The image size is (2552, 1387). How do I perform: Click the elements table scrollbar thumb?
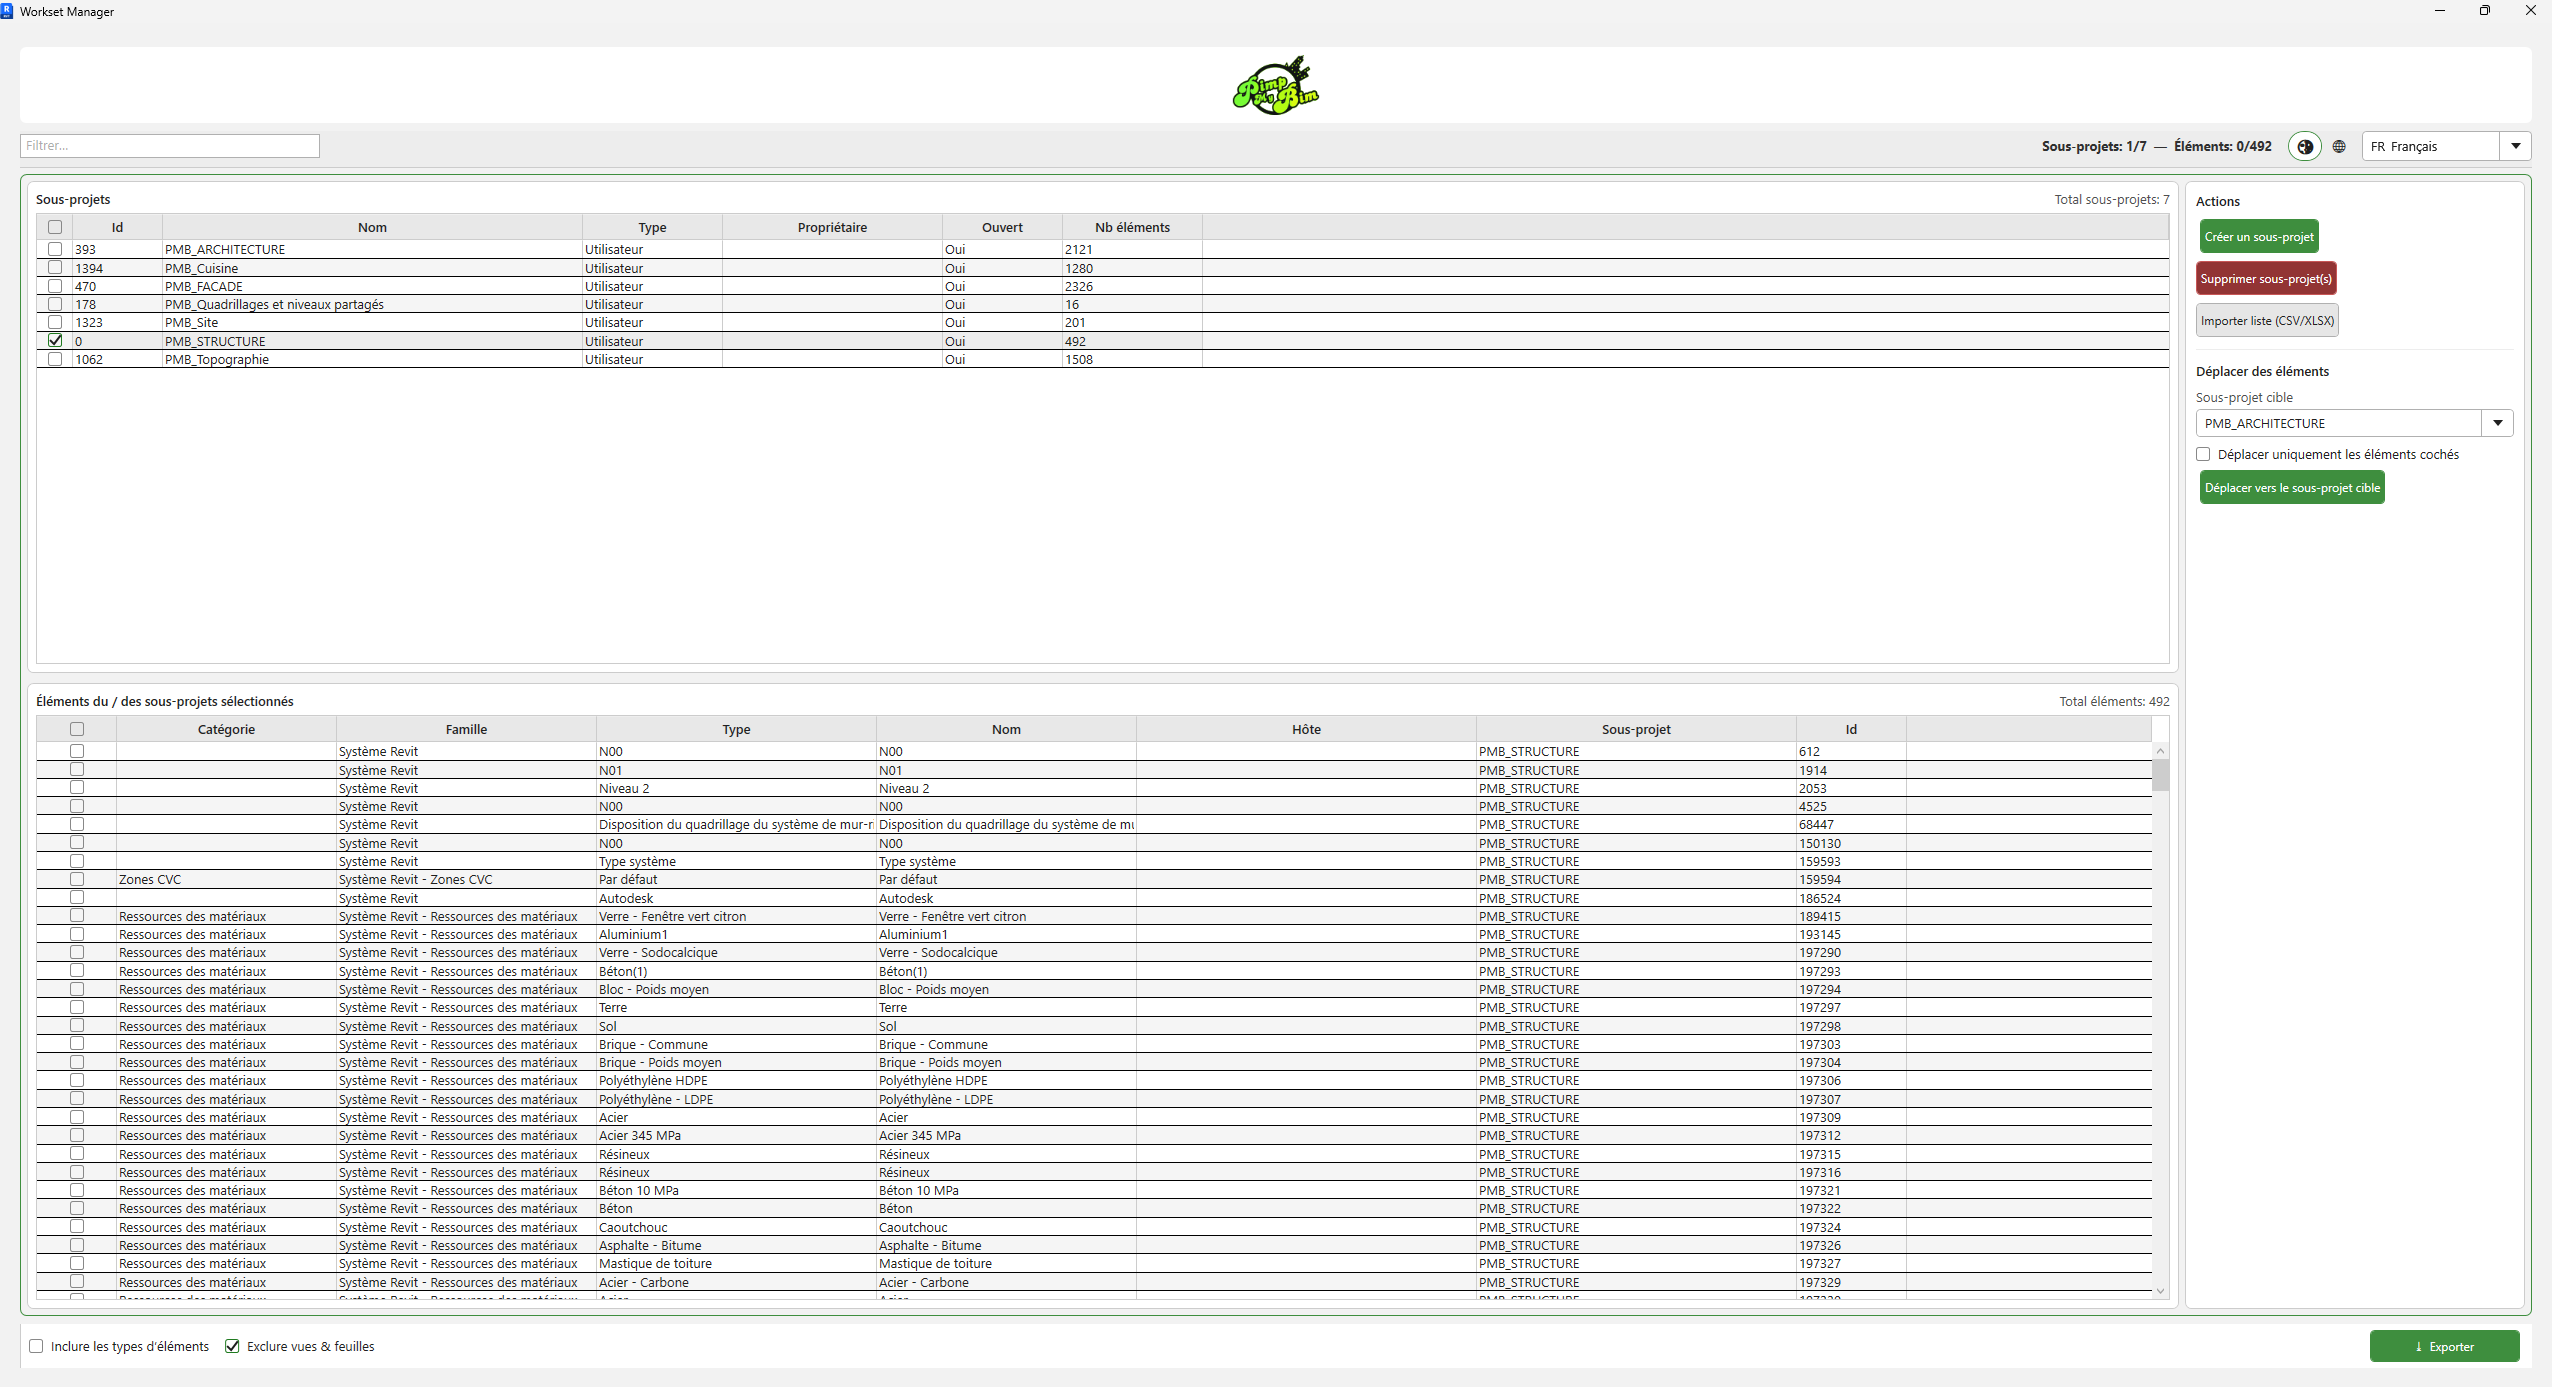2160,775
